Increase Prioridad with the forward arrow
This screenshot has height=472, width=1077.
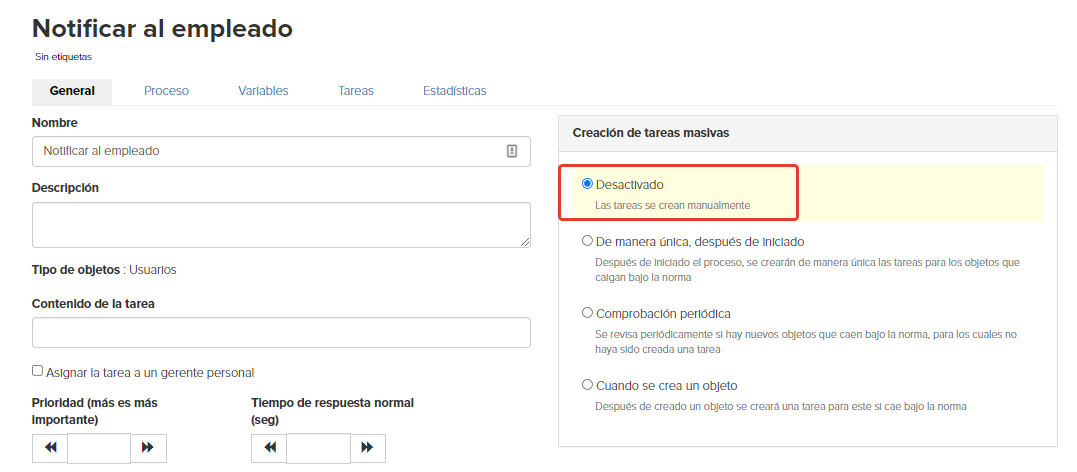click(x=148, y=448)
